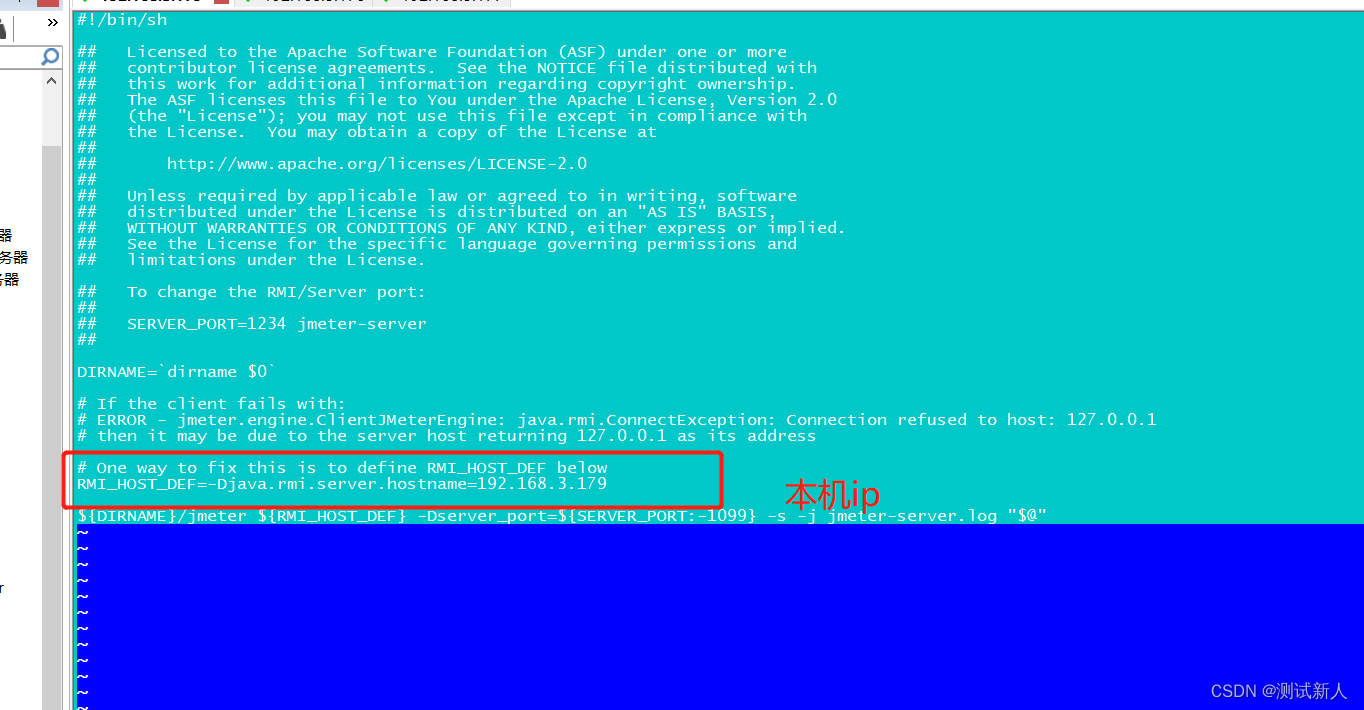Close the first session tab via red square
Screen dimensions: 1364x710
221,2
